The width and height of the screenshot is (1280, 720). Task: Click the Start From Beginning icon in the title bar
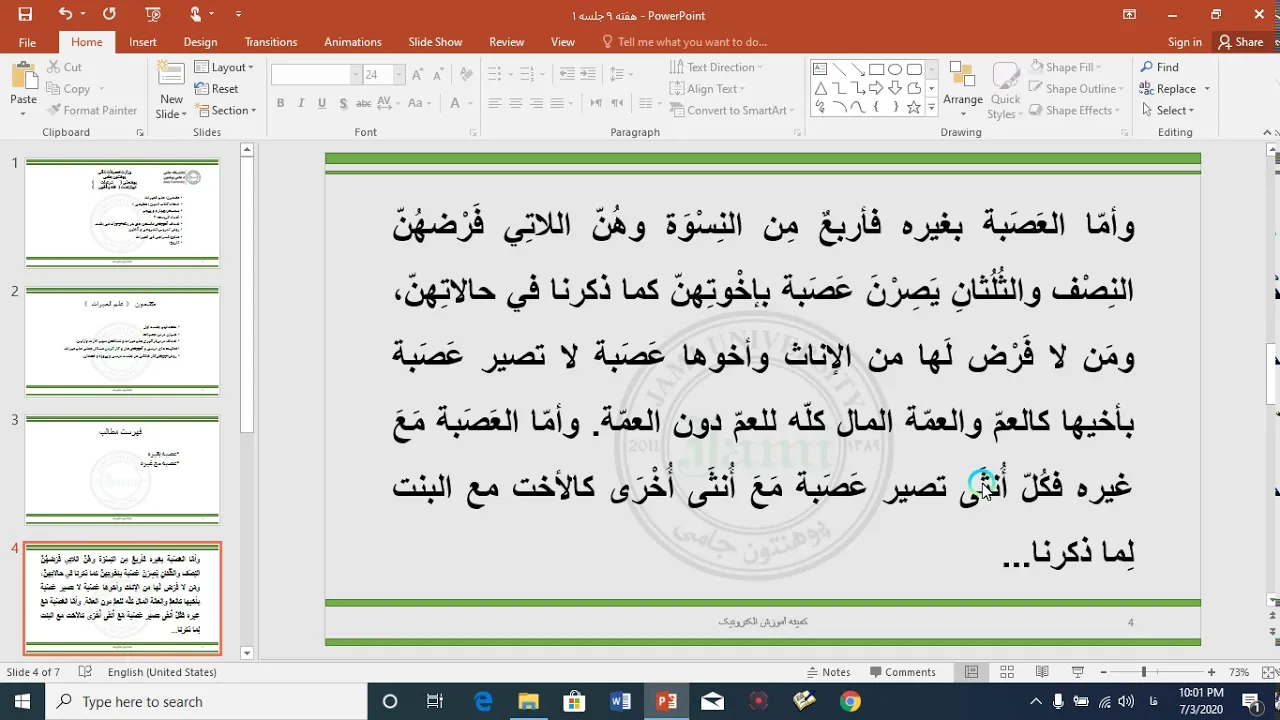click(x=152, y=14)
